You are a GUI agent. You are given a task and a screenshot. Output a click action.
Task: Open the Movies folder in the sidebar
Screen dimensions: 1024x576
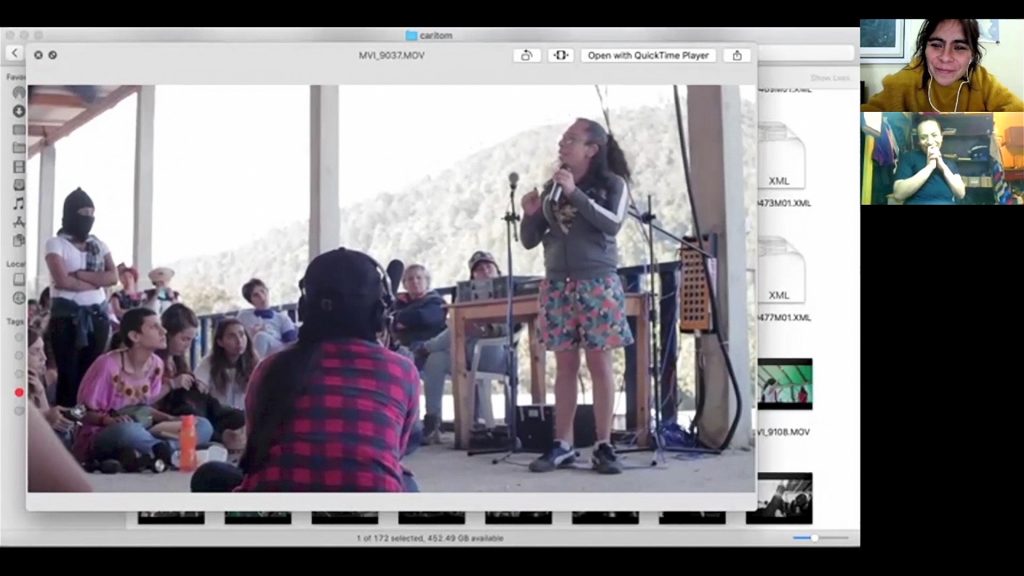(x=19, y=166)
